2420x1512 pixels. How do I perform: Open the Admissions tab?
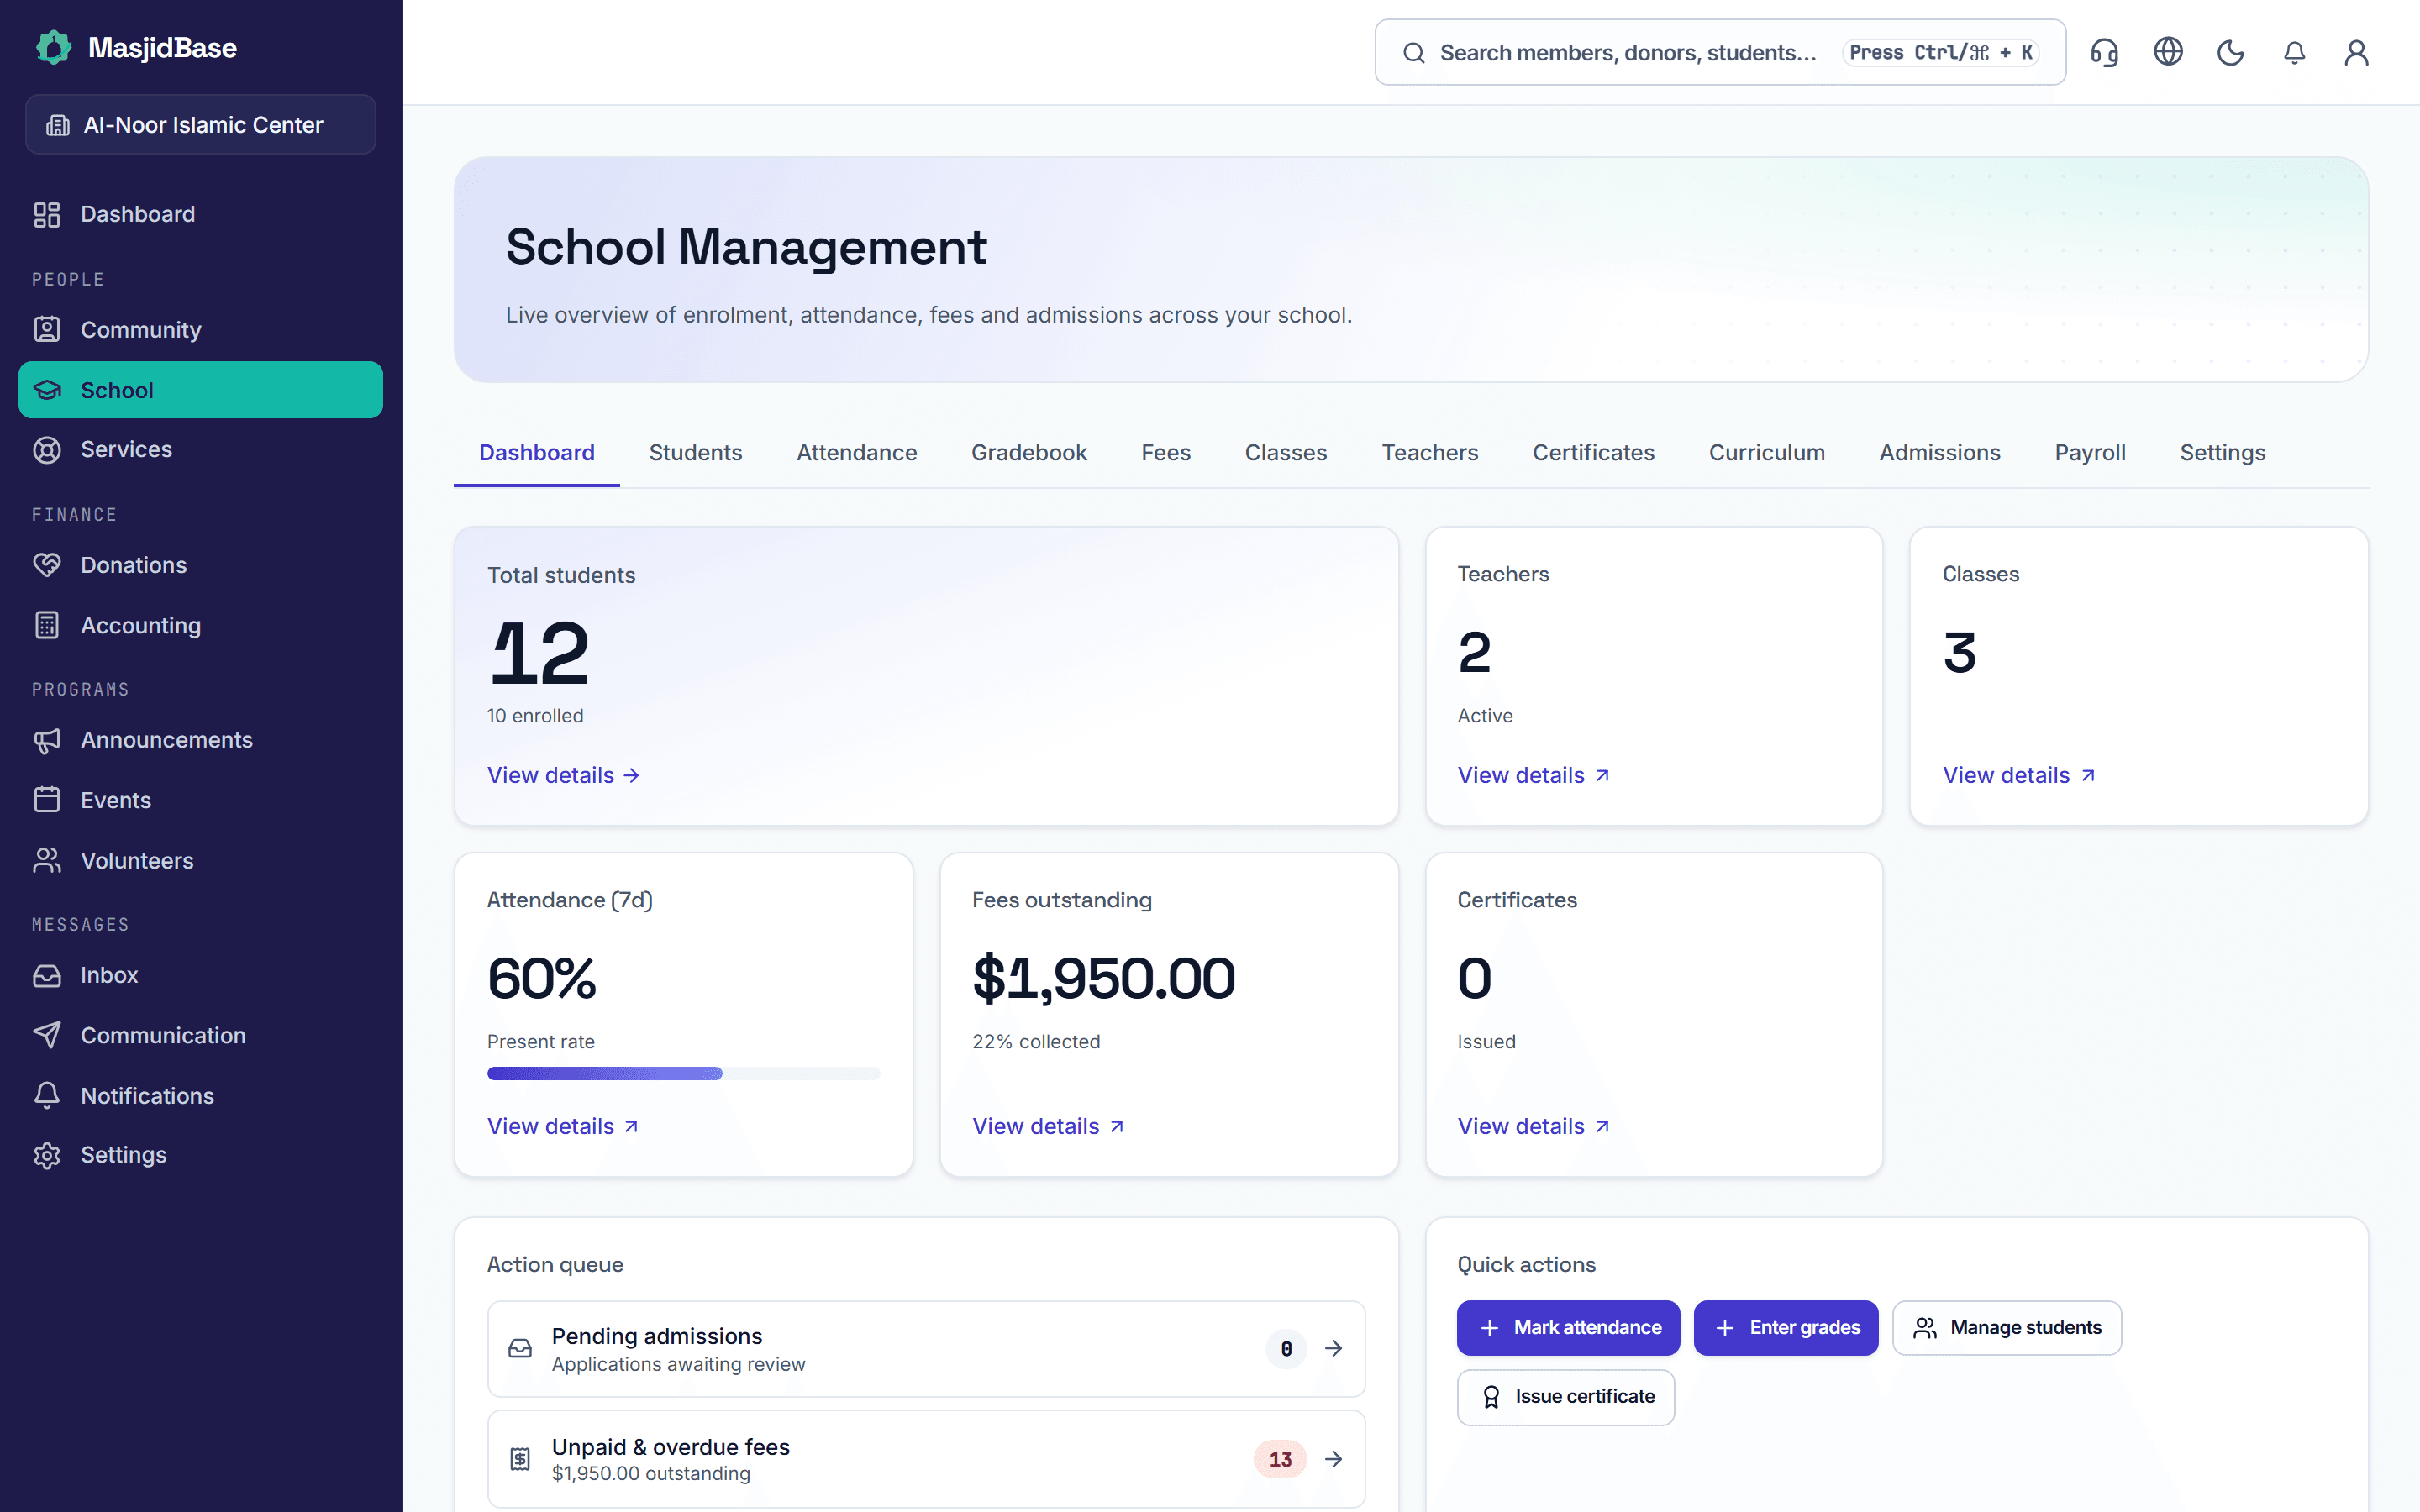(x=1939, y=453)
